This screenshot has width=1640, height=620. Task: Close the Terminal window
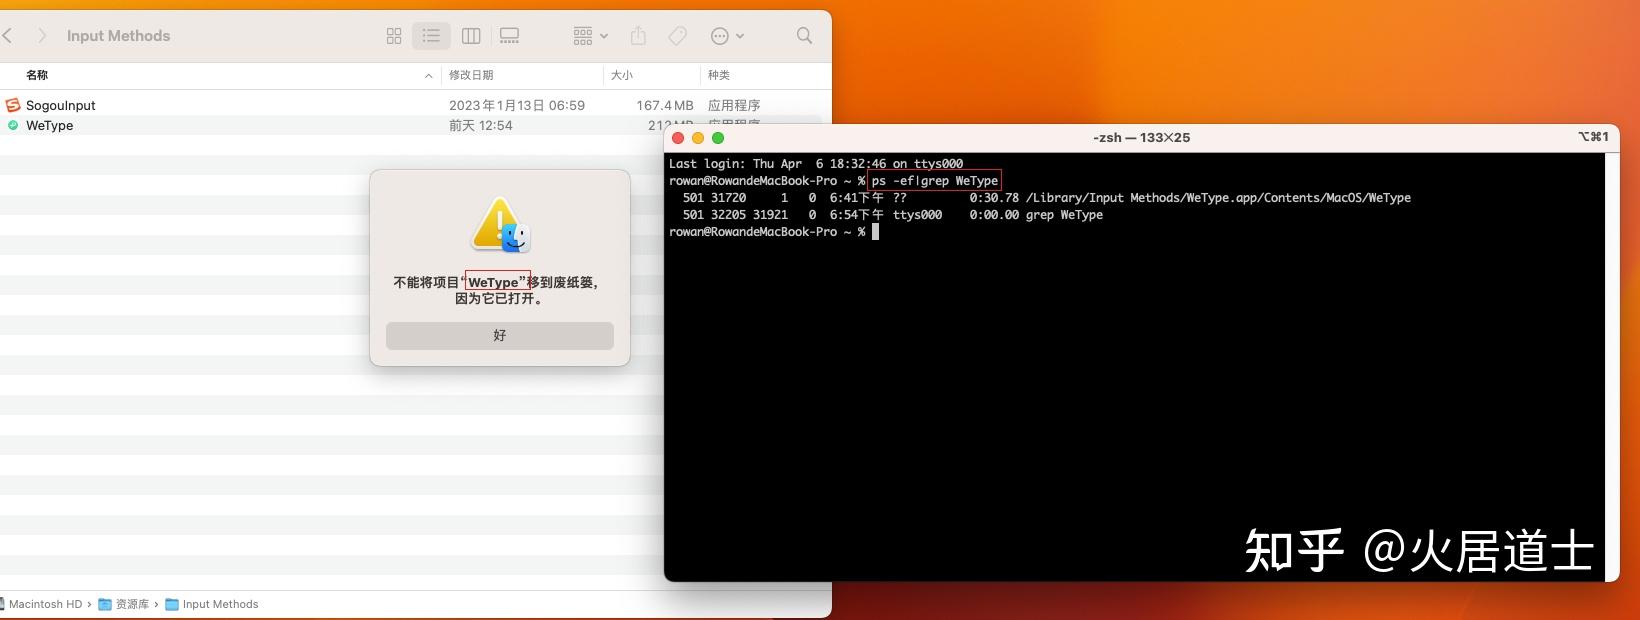pos(678,138)
